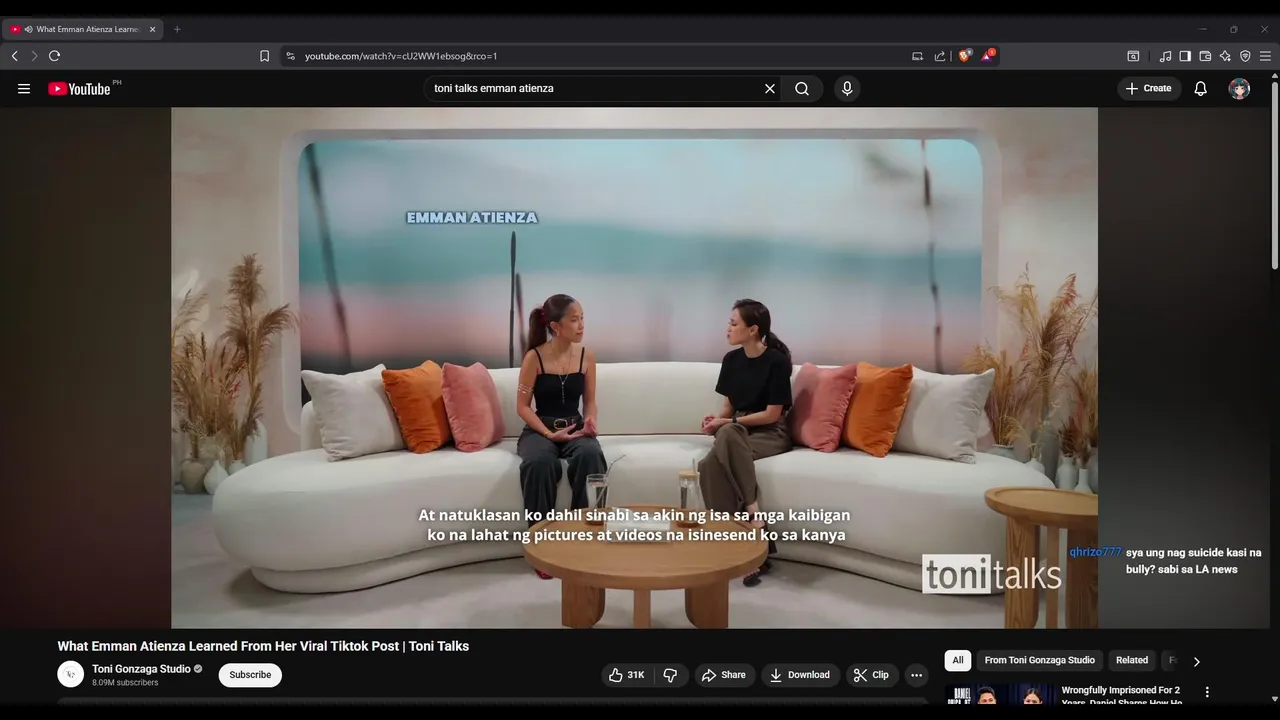View site information in address bar
The height and width of the screenshot is (720, 1280).
[290, 56]
